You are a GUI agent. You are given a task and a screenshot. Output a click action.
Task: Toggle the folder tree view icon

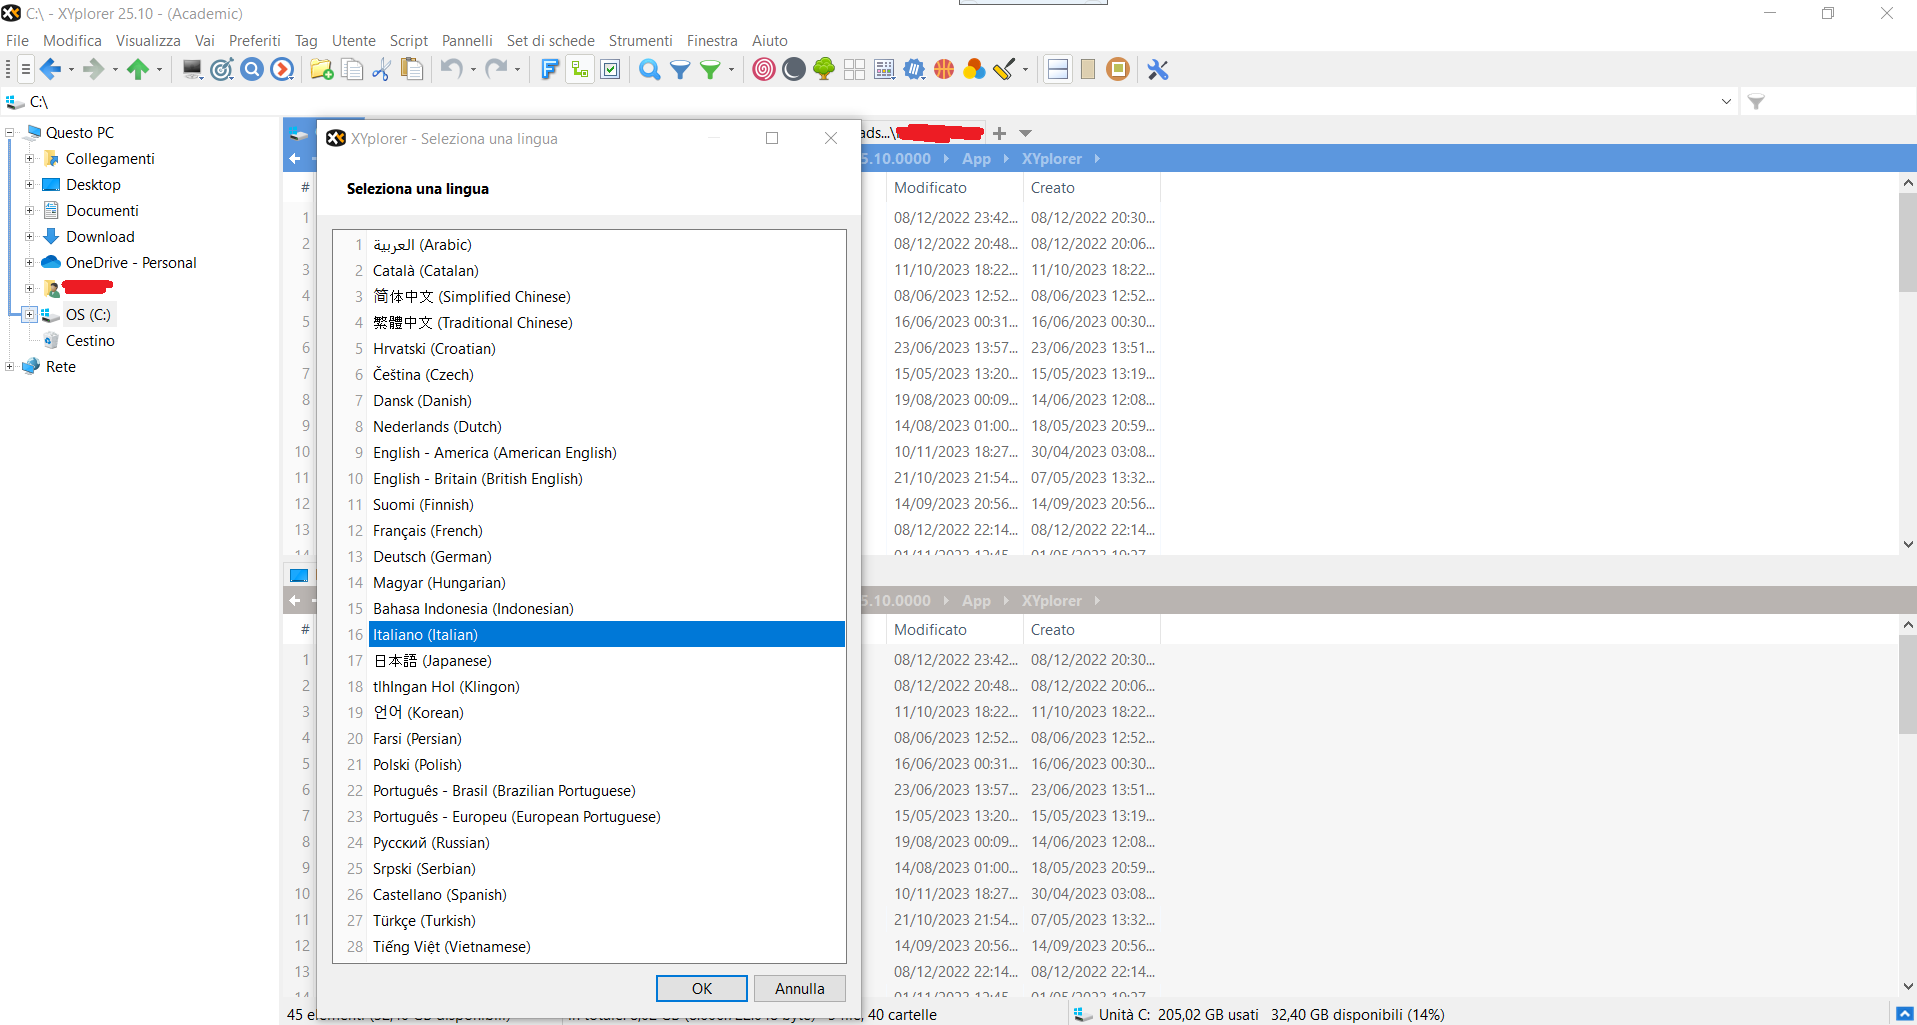[x=580, y=69]
